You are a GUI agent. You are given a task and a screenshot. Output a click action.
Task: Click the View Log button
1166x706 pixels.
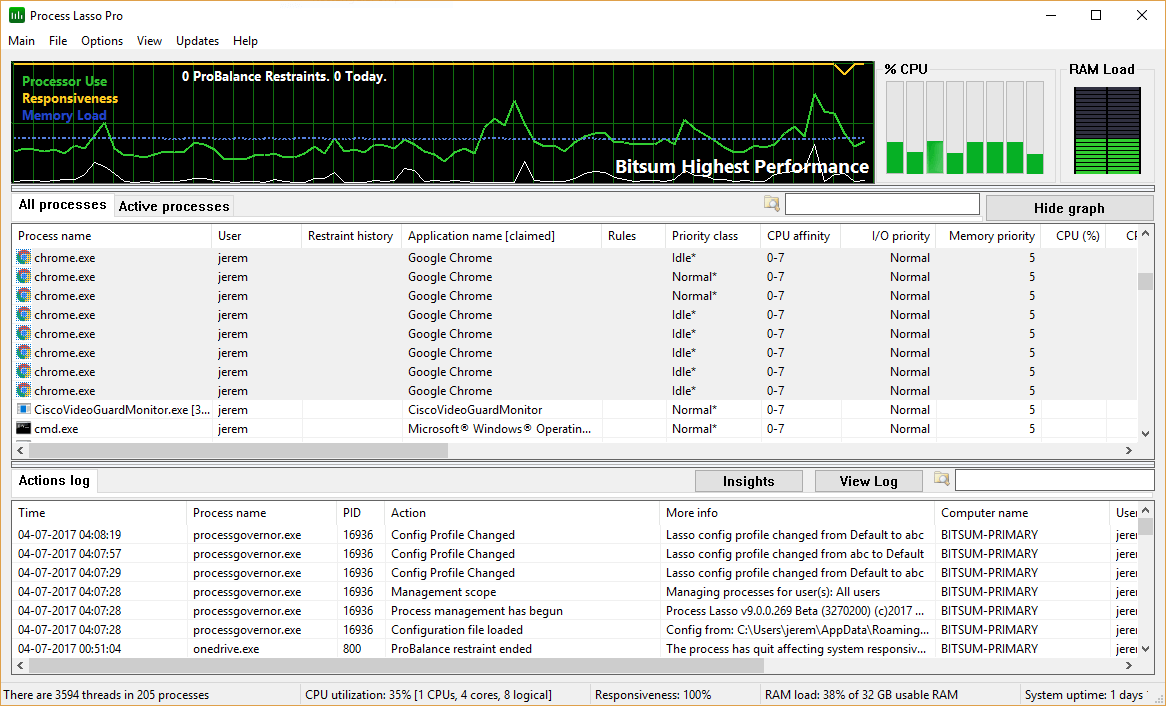[868, 481]
